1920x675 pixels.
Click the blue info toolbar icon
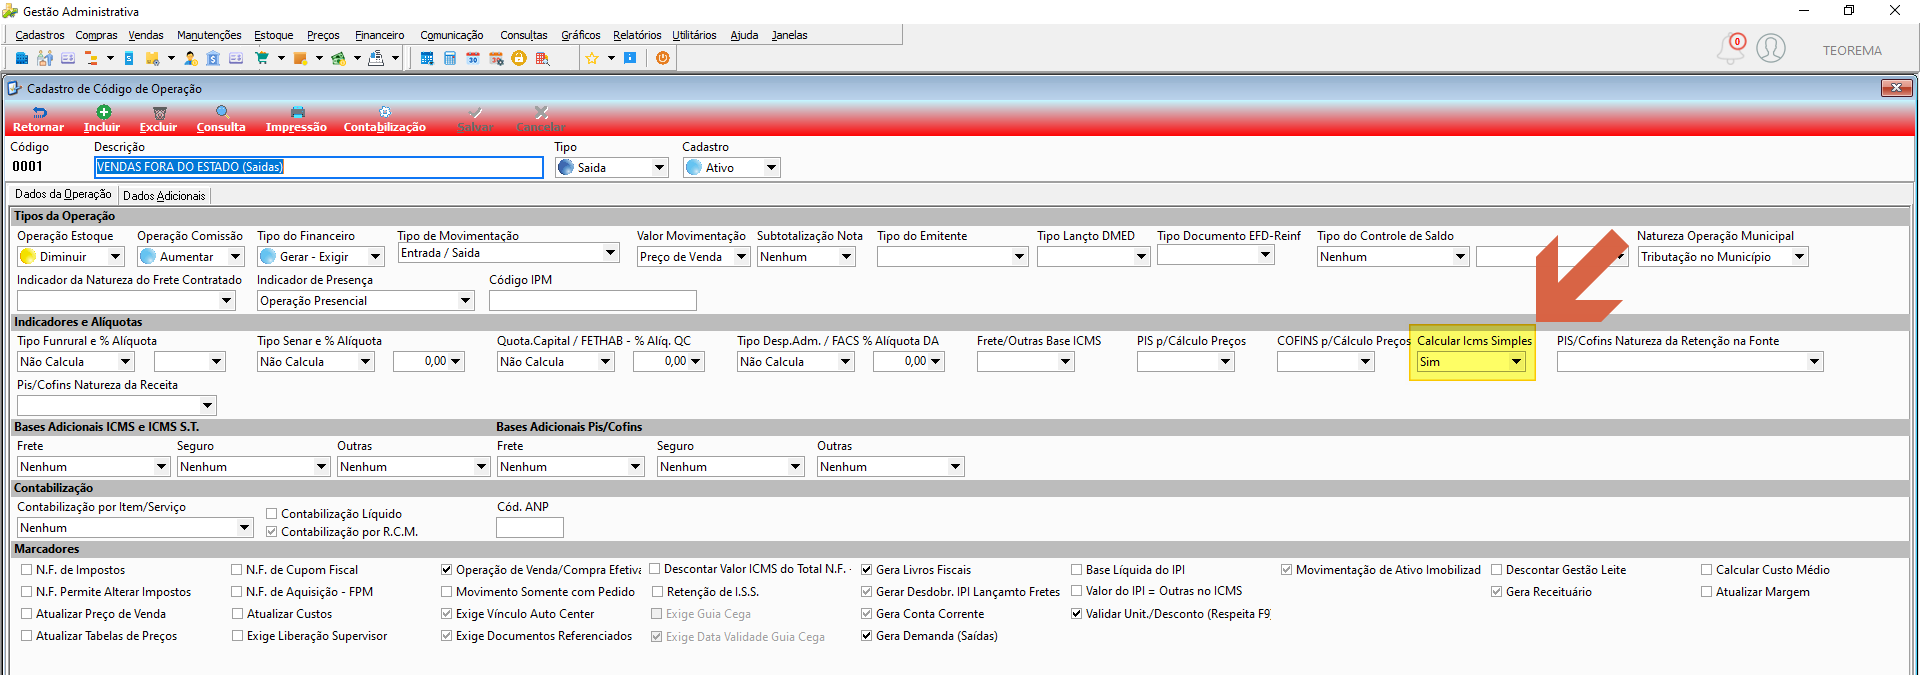tap(630, 58)
